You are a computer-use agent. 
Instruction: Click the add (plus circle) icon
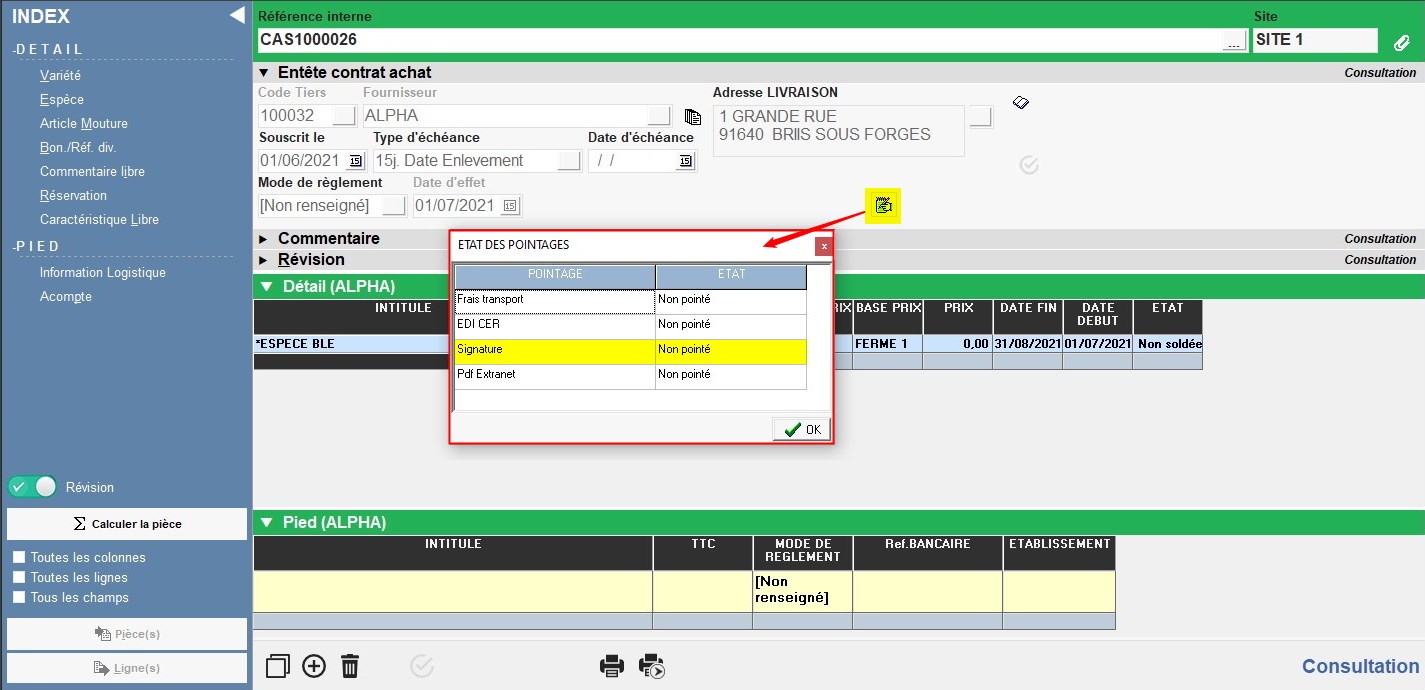point(314,666)
